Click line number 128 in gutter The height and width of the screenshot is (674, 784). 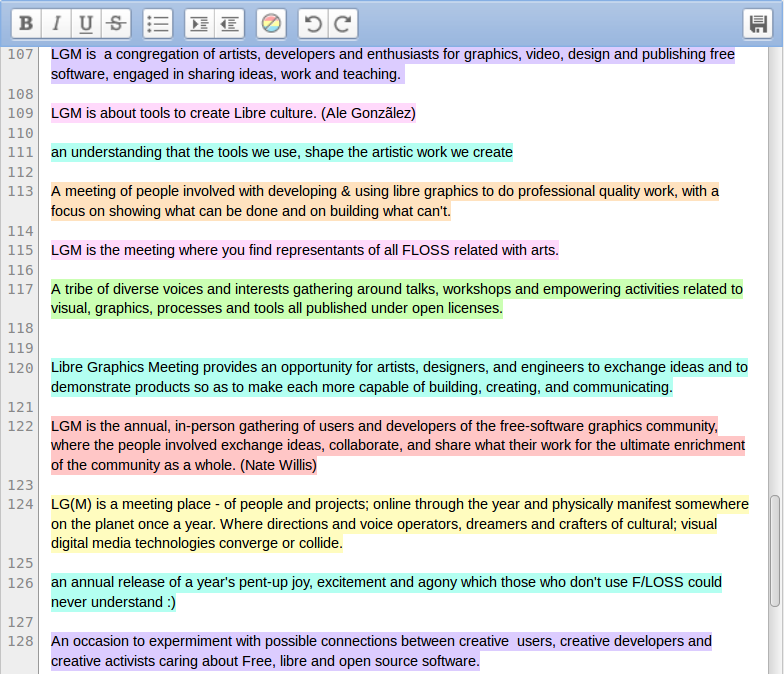(20, 641)
